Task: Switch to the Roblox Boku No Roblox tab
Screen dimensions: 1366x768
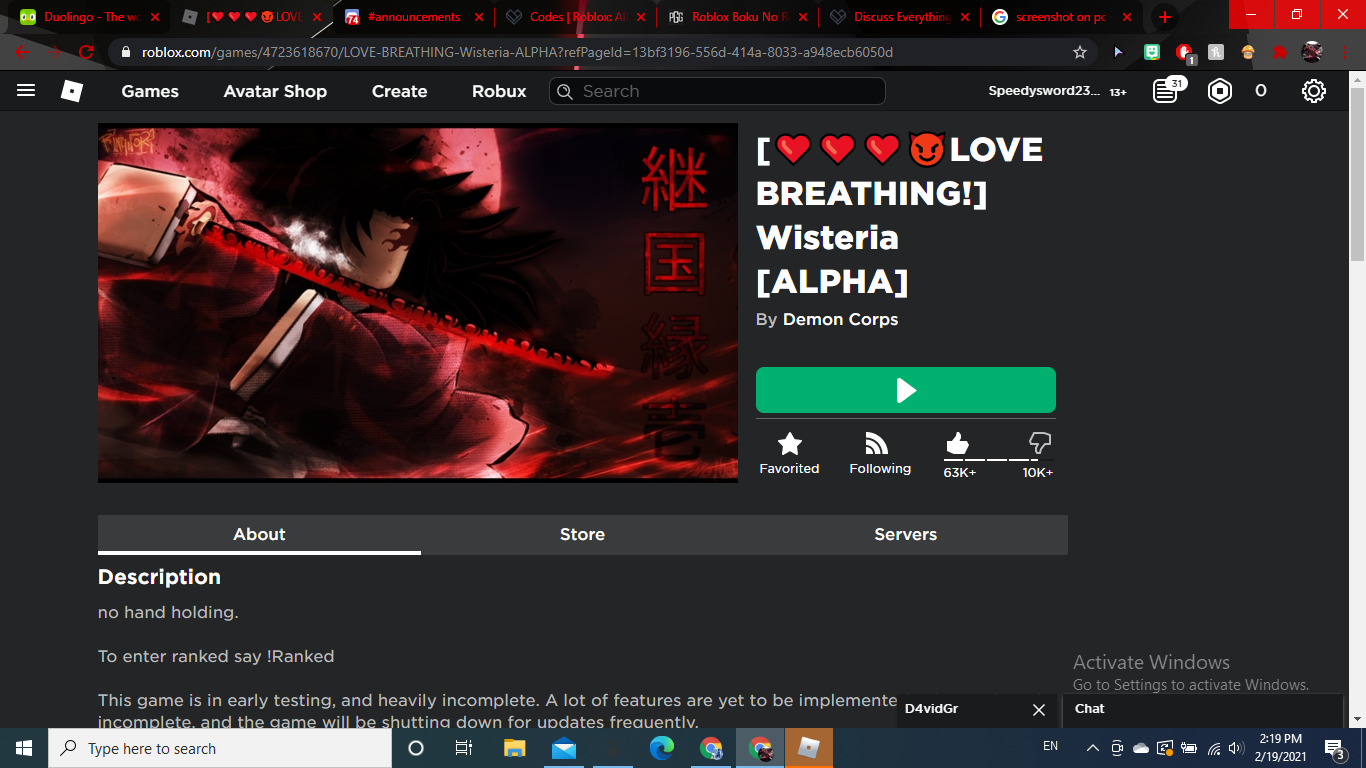Action: pos(737,17)
